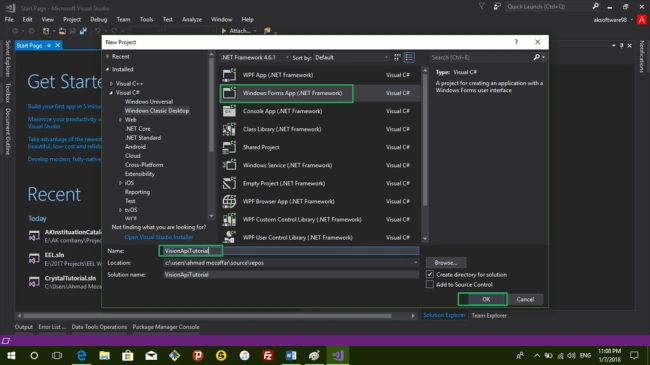This screenshot has height=365, width=650.
Task: Select WPF Browser App template
Action: 319,201
